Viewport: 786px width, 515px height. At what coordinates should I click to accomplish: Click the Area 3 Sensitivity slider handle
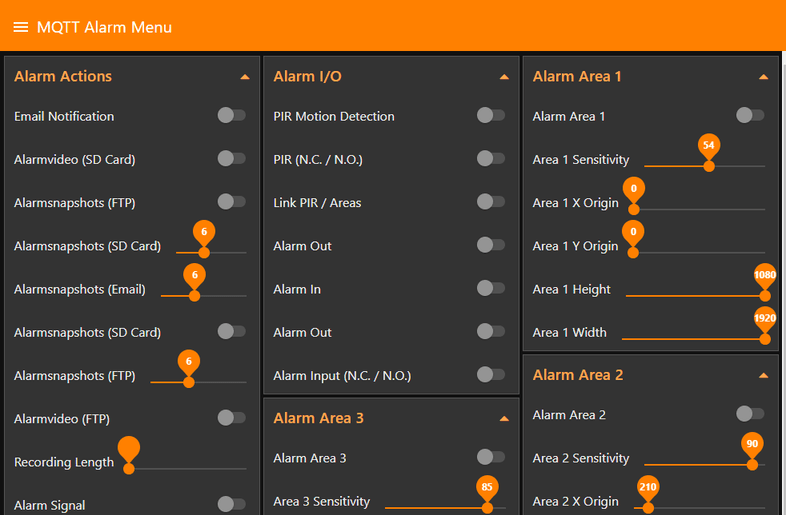pos(487,507)
